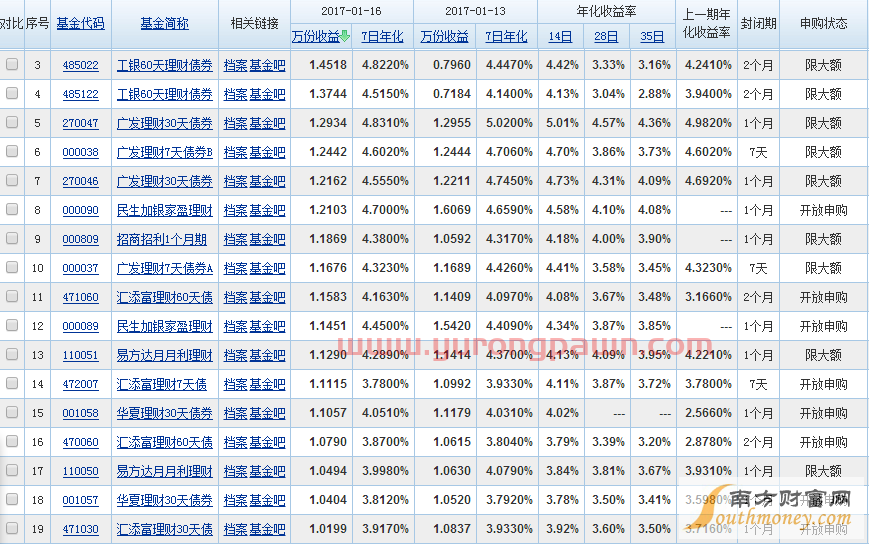The image size is (869, 544).
Task: Sort by 28日 annualized yield
Action: pyautogui.click(x=606, y=37)
